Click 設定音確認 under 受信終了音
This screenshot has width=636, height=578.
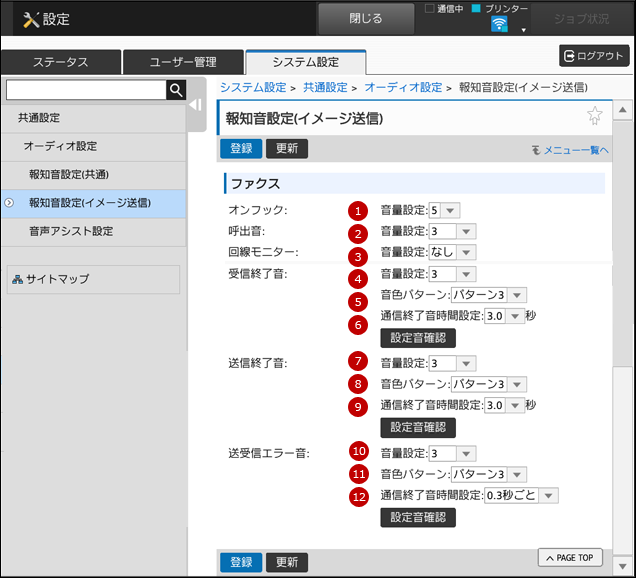pos(418,338)
